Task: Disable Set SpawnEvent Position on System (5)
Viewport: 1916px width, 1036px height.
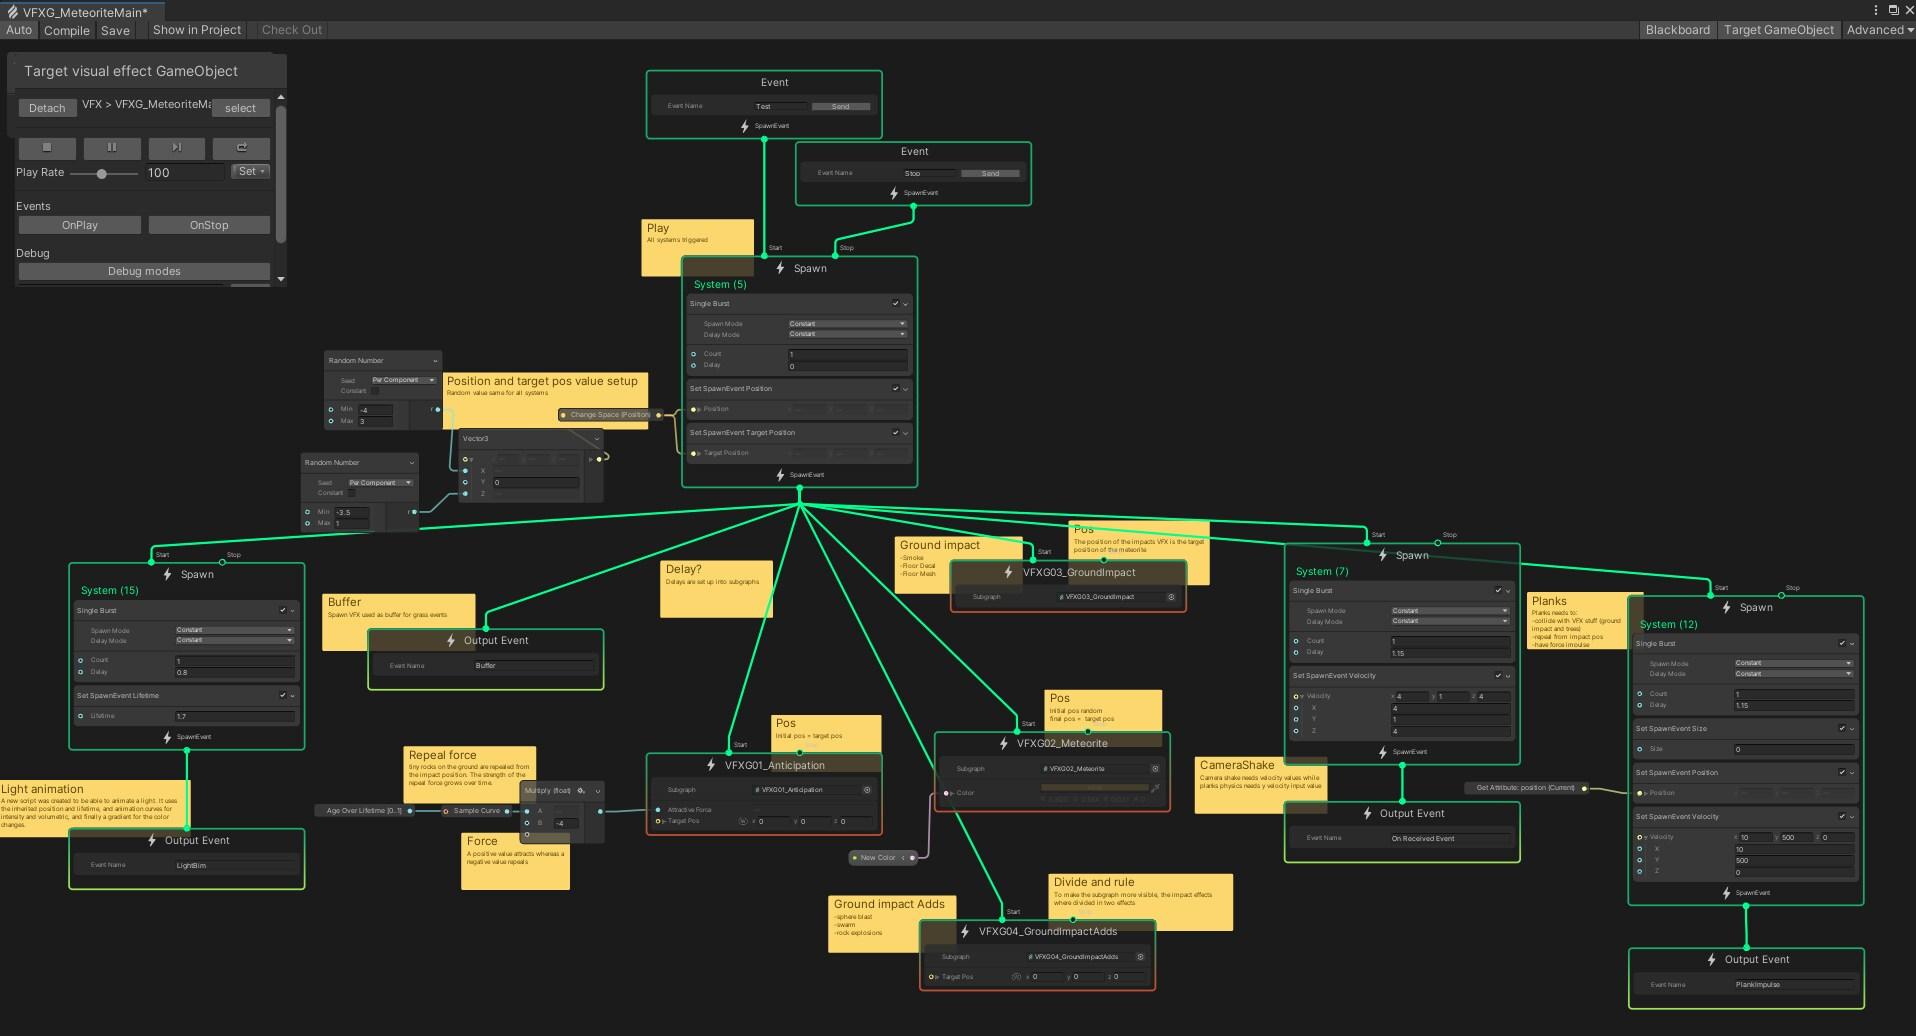Action: [x=895, y=388]
